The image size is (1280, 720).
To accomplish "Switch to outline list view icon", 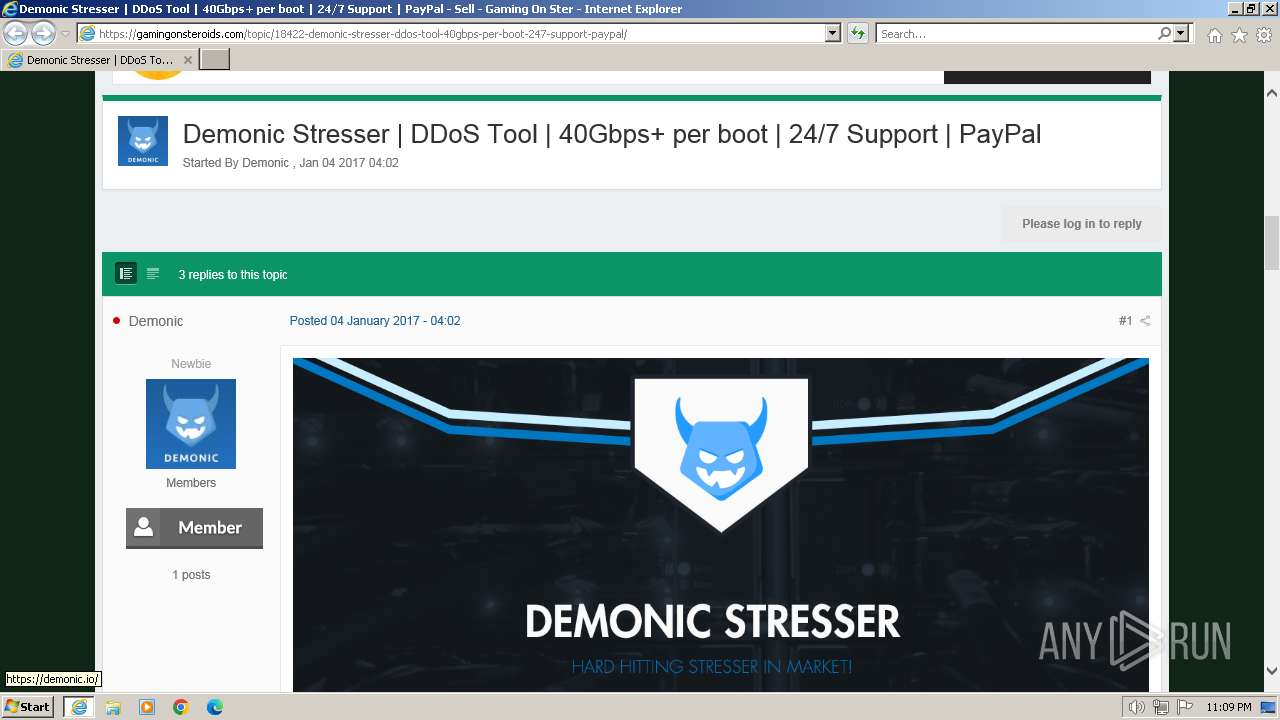I will (153, 273).
